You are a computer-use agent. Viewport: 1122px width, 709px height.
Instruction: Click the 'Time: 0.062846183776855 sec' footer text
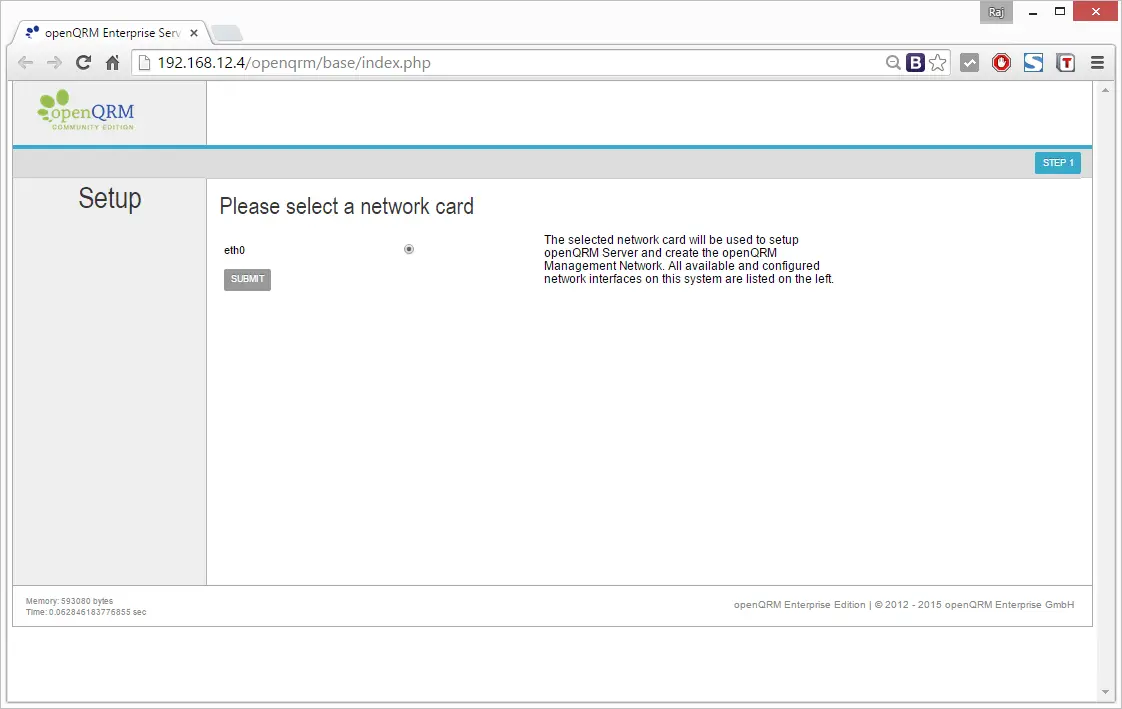tap(86, 612)
